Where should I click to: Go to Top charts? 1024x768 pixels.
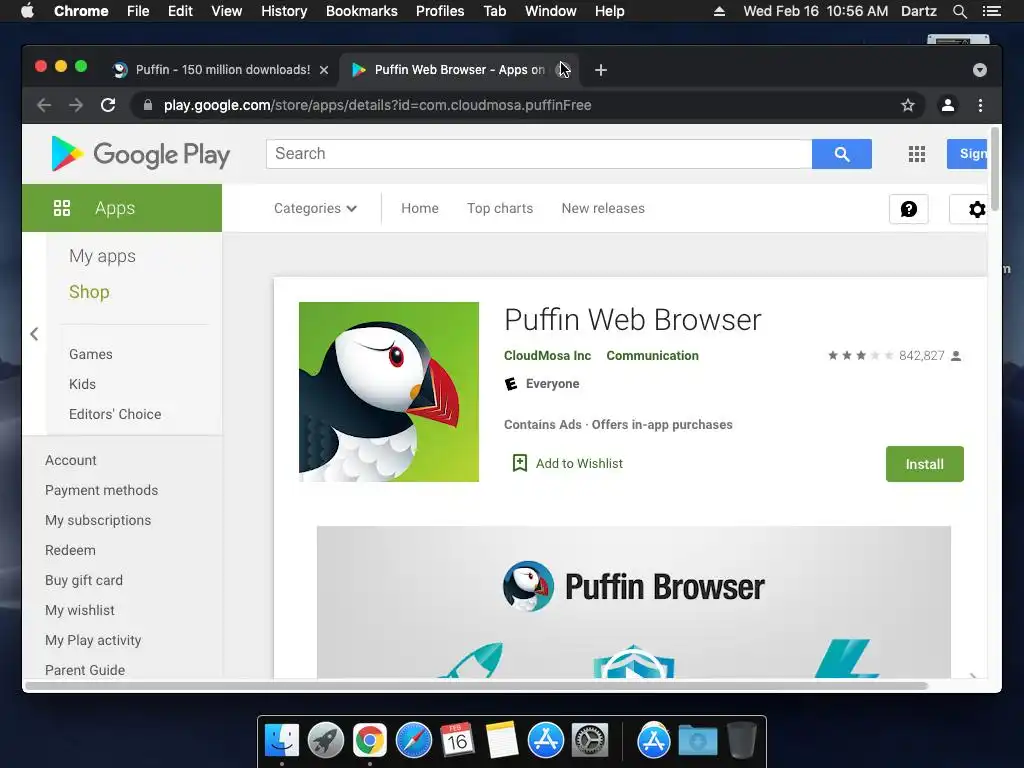[500, 208]
